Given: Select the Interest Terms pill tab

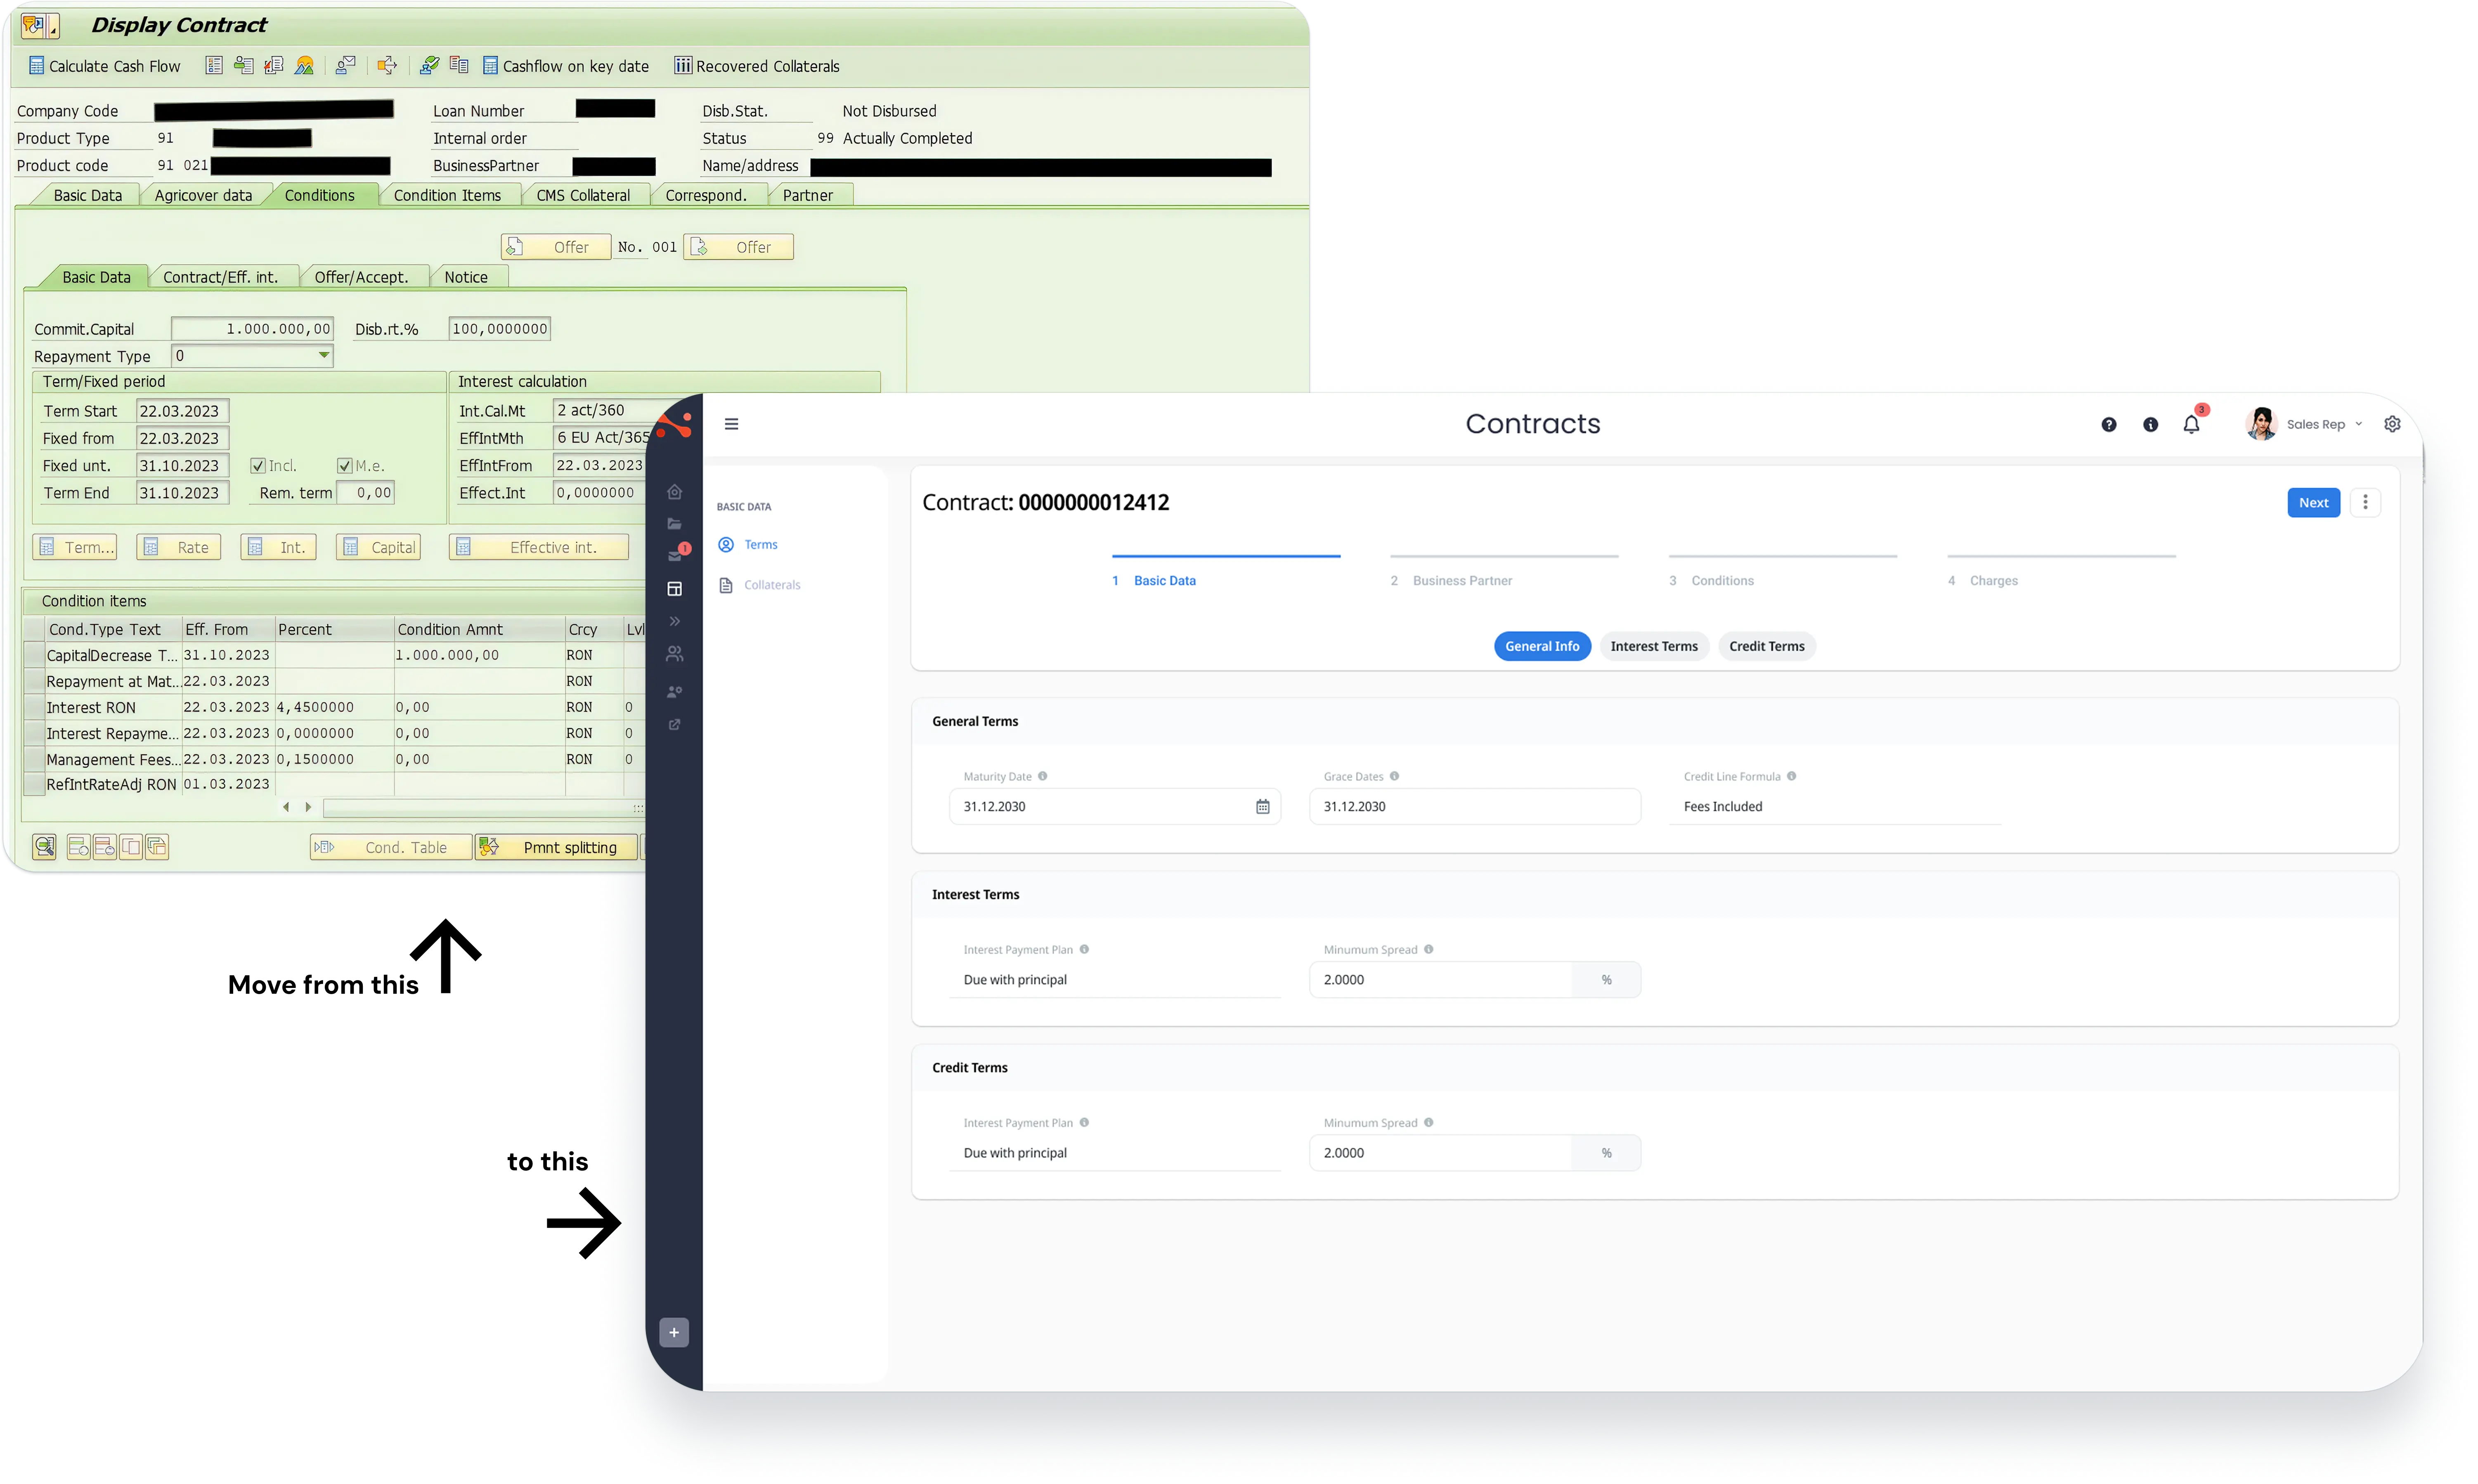Looking at the screenshot, I should click(1654, 646).
